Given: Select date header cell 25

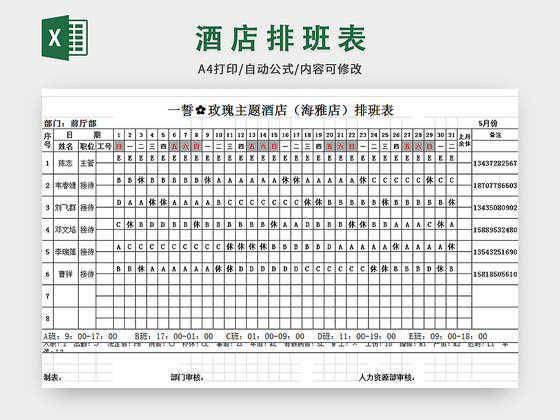Looking at the screenshot, I should tap(385, 135).
